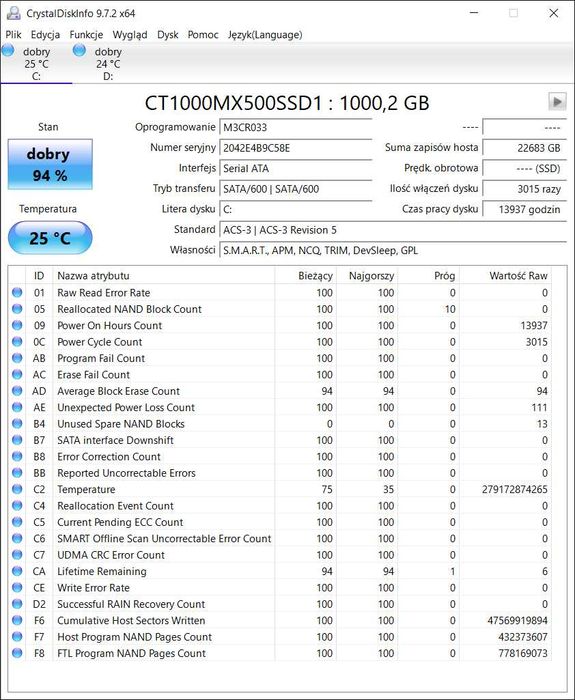Click status icon for Power Cycle Count
The height and width of the screenshot is (700, 575).
17,342
